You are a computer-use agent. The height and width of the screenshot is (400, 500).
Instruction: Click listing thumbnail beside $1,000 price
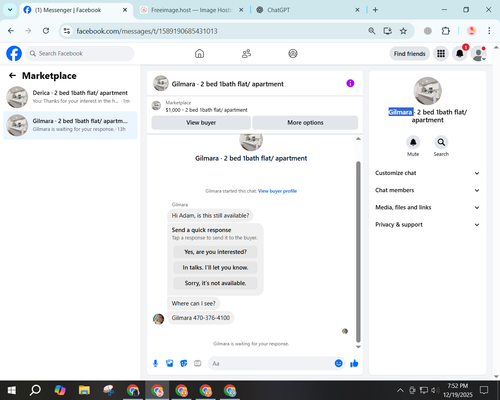pos(156,106)
